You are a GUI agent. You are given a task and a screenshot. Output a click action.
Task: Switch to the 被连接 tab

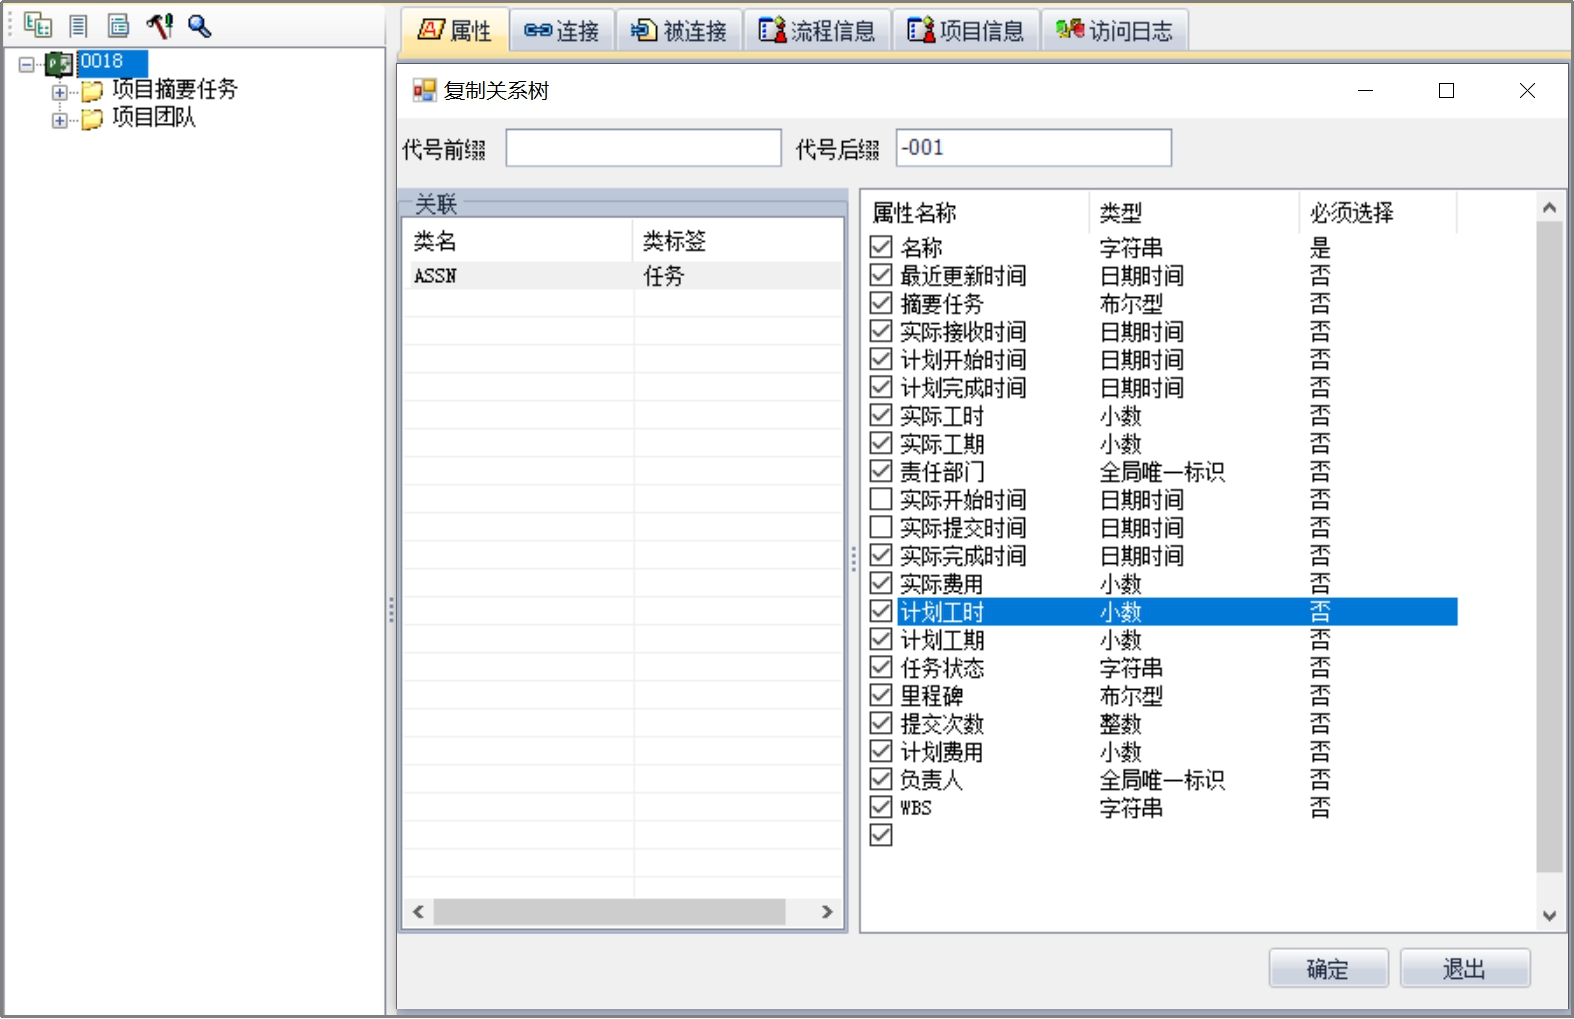679,30
